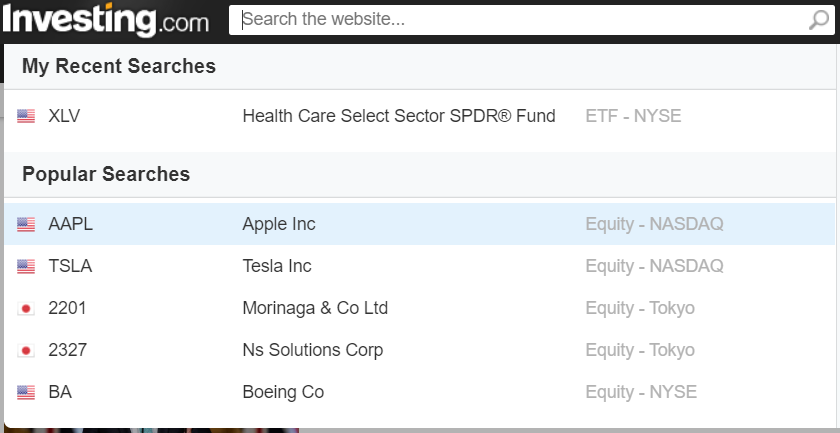Click the US flag next to AAPL
Screen dimensions: 840x433
click(x=26, y=224)
